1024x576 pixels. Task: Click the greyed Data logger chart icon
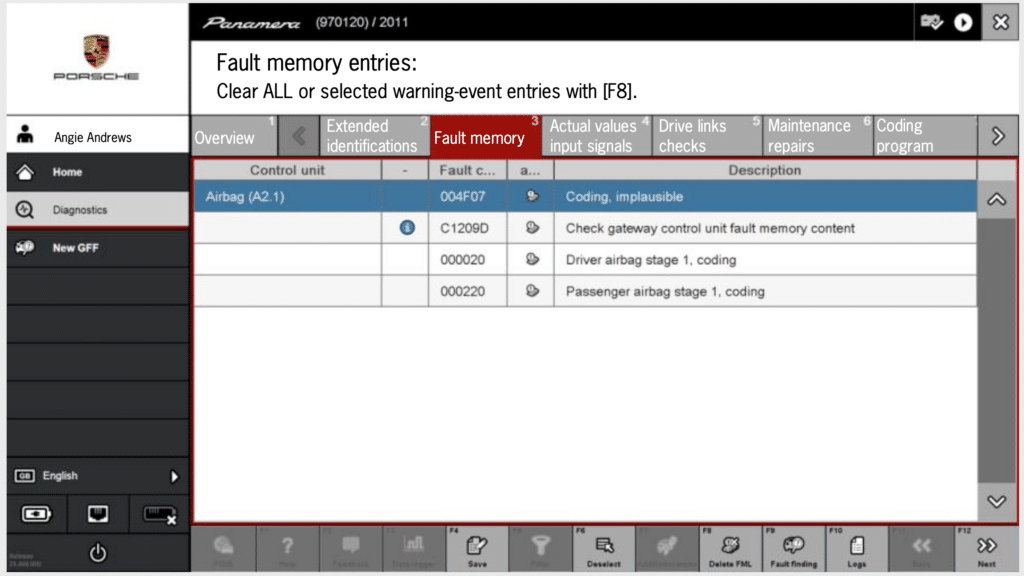click(413, 549)
